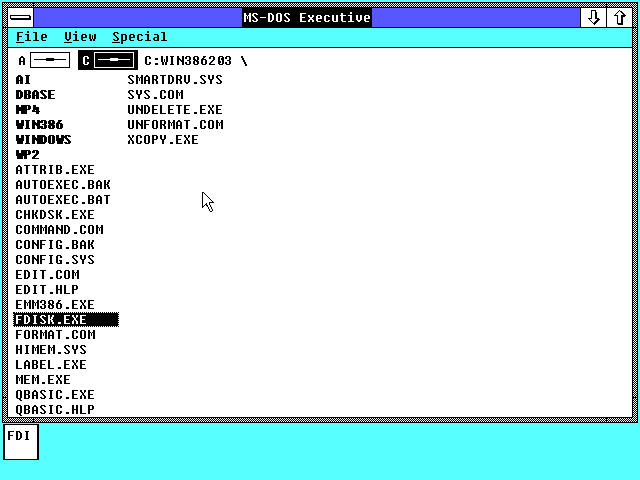Select drive A icon
Viewport: 640px width, 480px height.
click(x=44, y=60)
